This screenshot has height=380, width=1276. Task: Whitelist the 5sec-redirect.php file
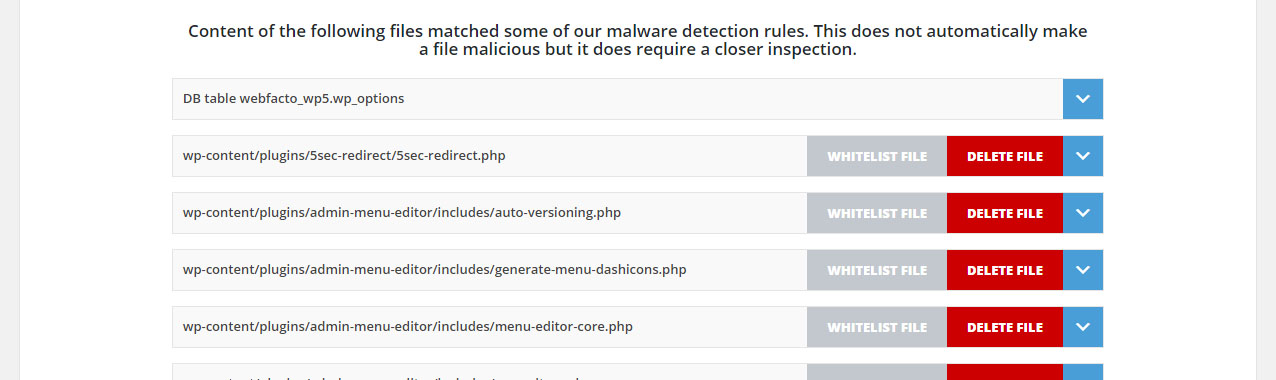[877, 156]
